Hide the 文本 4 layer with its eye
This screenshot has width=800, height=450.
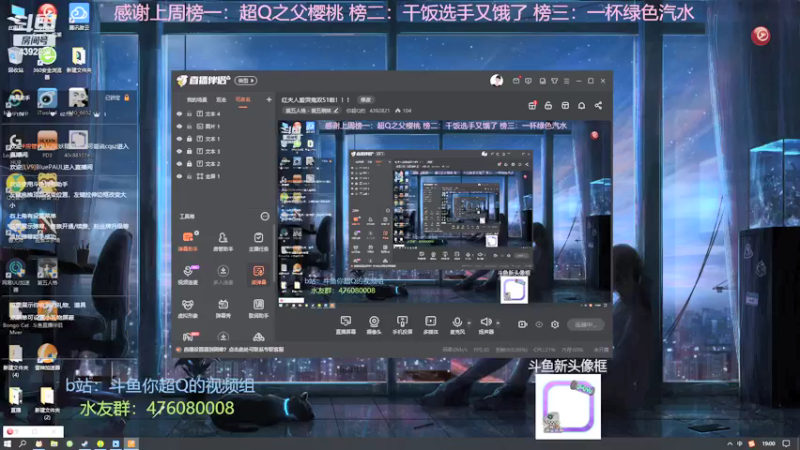(x=179, y=114)
